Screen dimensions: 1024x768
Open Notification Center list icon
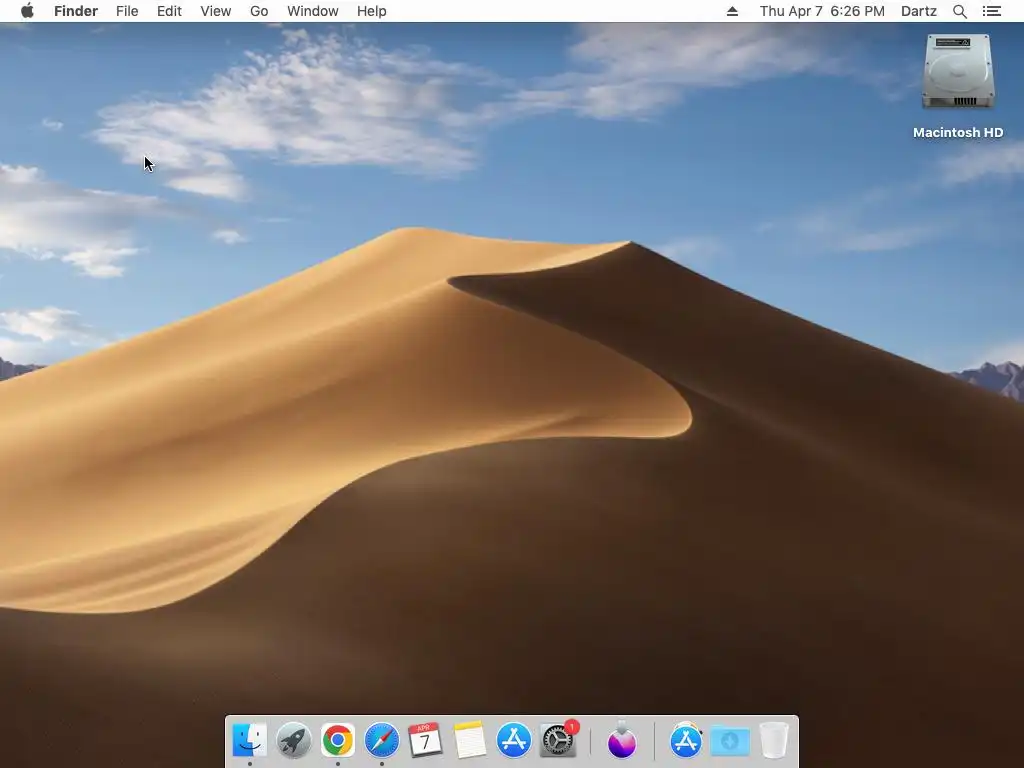[x=992, y=11]
